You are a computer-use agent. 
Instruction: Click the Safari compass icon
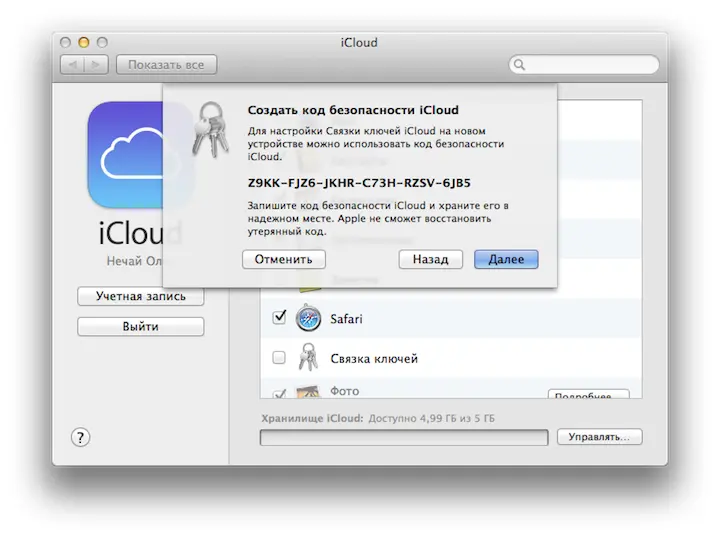tap(308, 318)
